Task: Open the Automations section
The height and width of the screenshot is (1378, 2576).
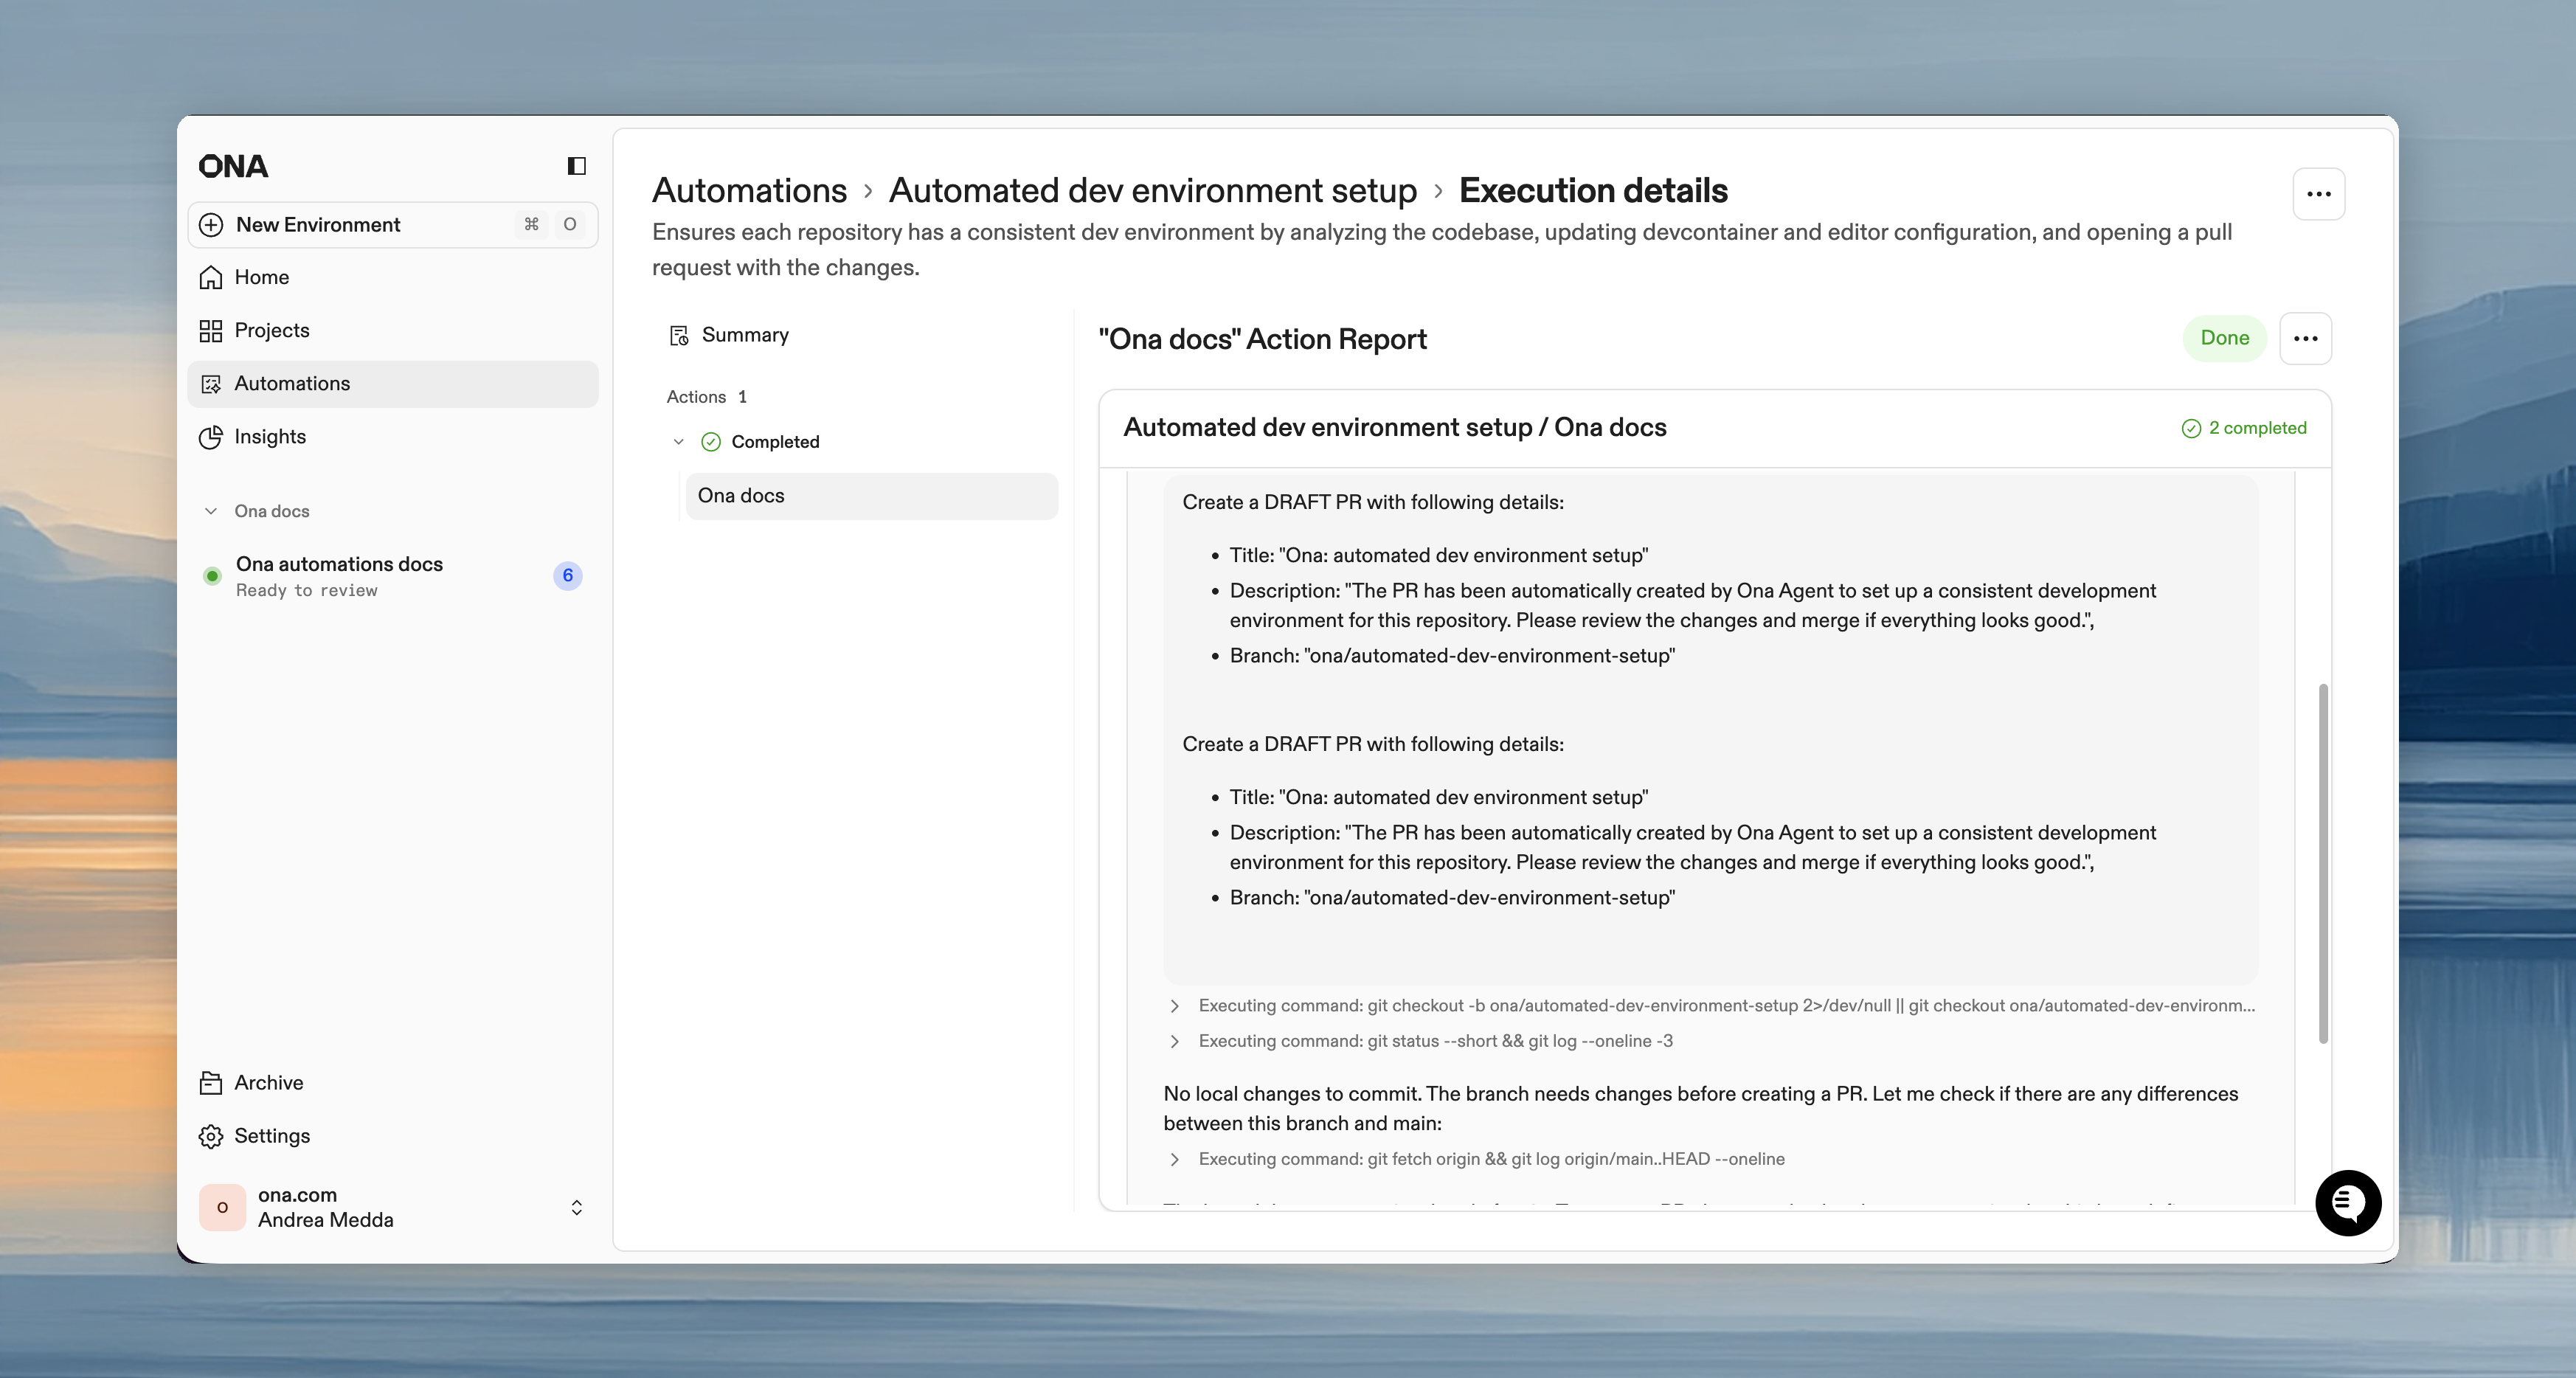Action: (x=292, y=383)
